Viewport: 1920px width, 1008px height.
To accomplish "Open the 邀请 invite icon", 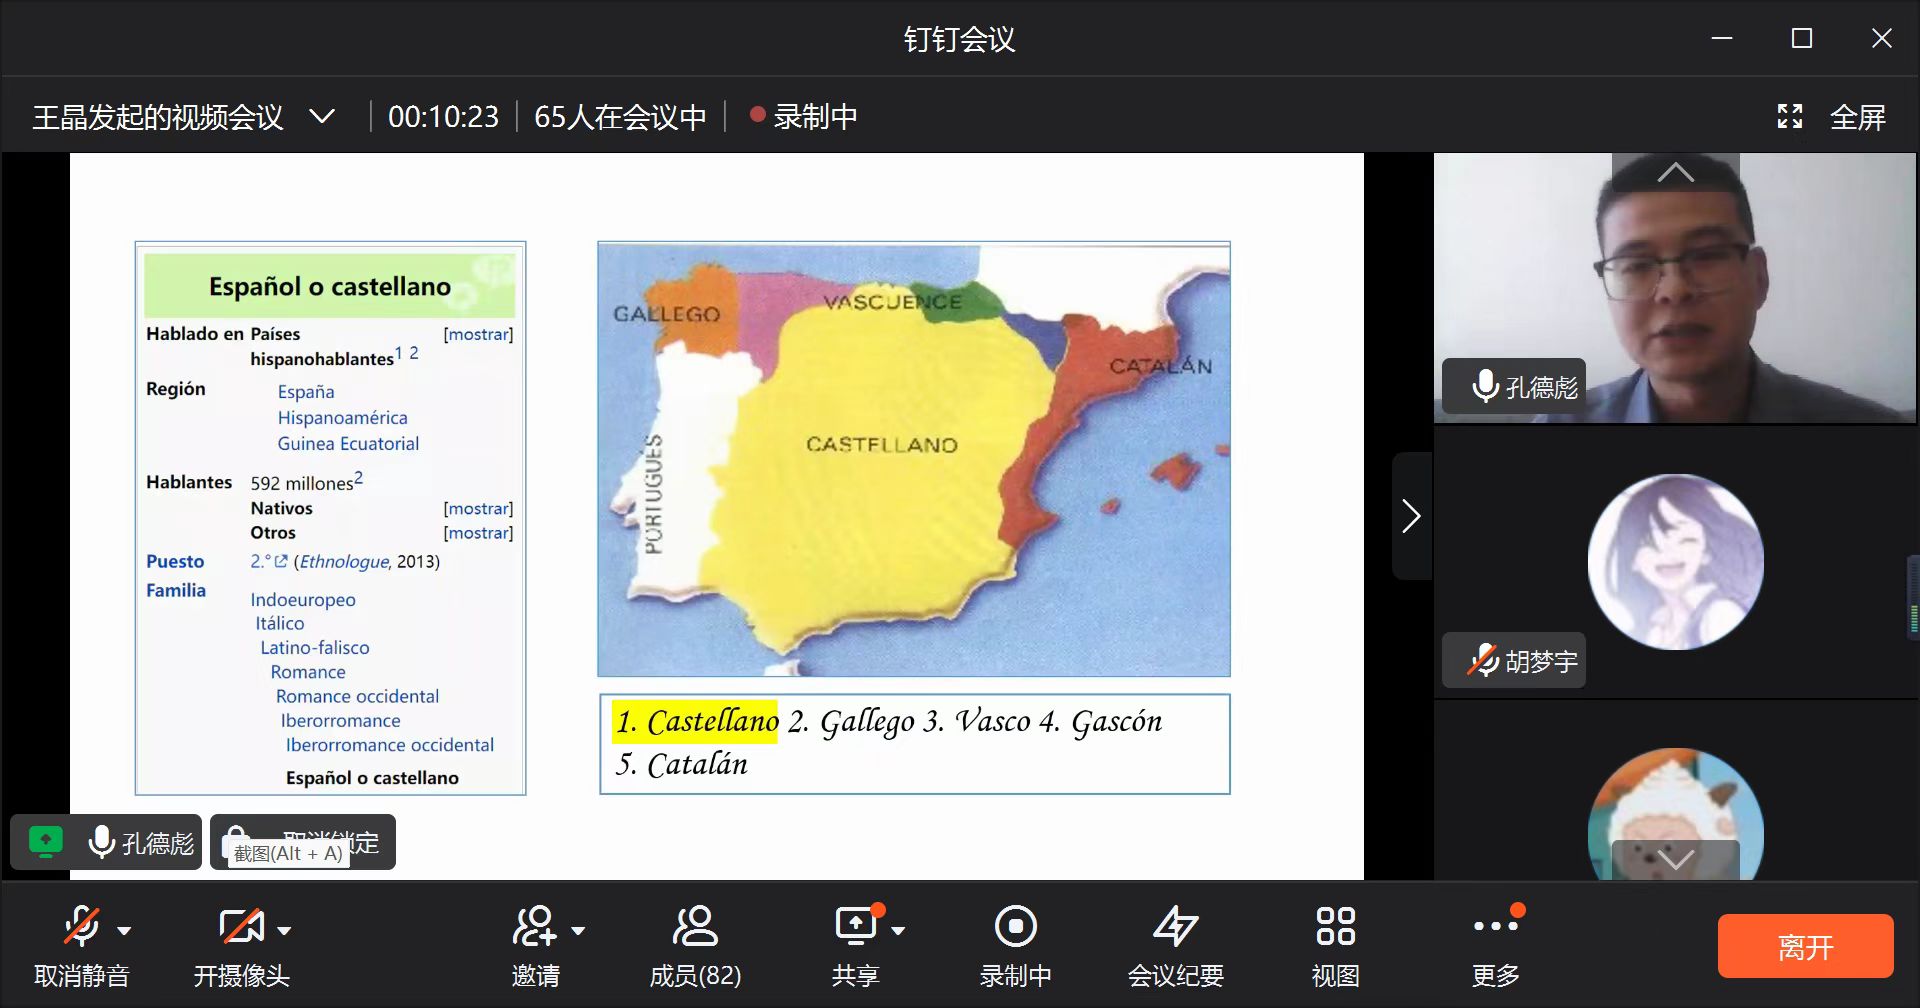I will [535, 927].
